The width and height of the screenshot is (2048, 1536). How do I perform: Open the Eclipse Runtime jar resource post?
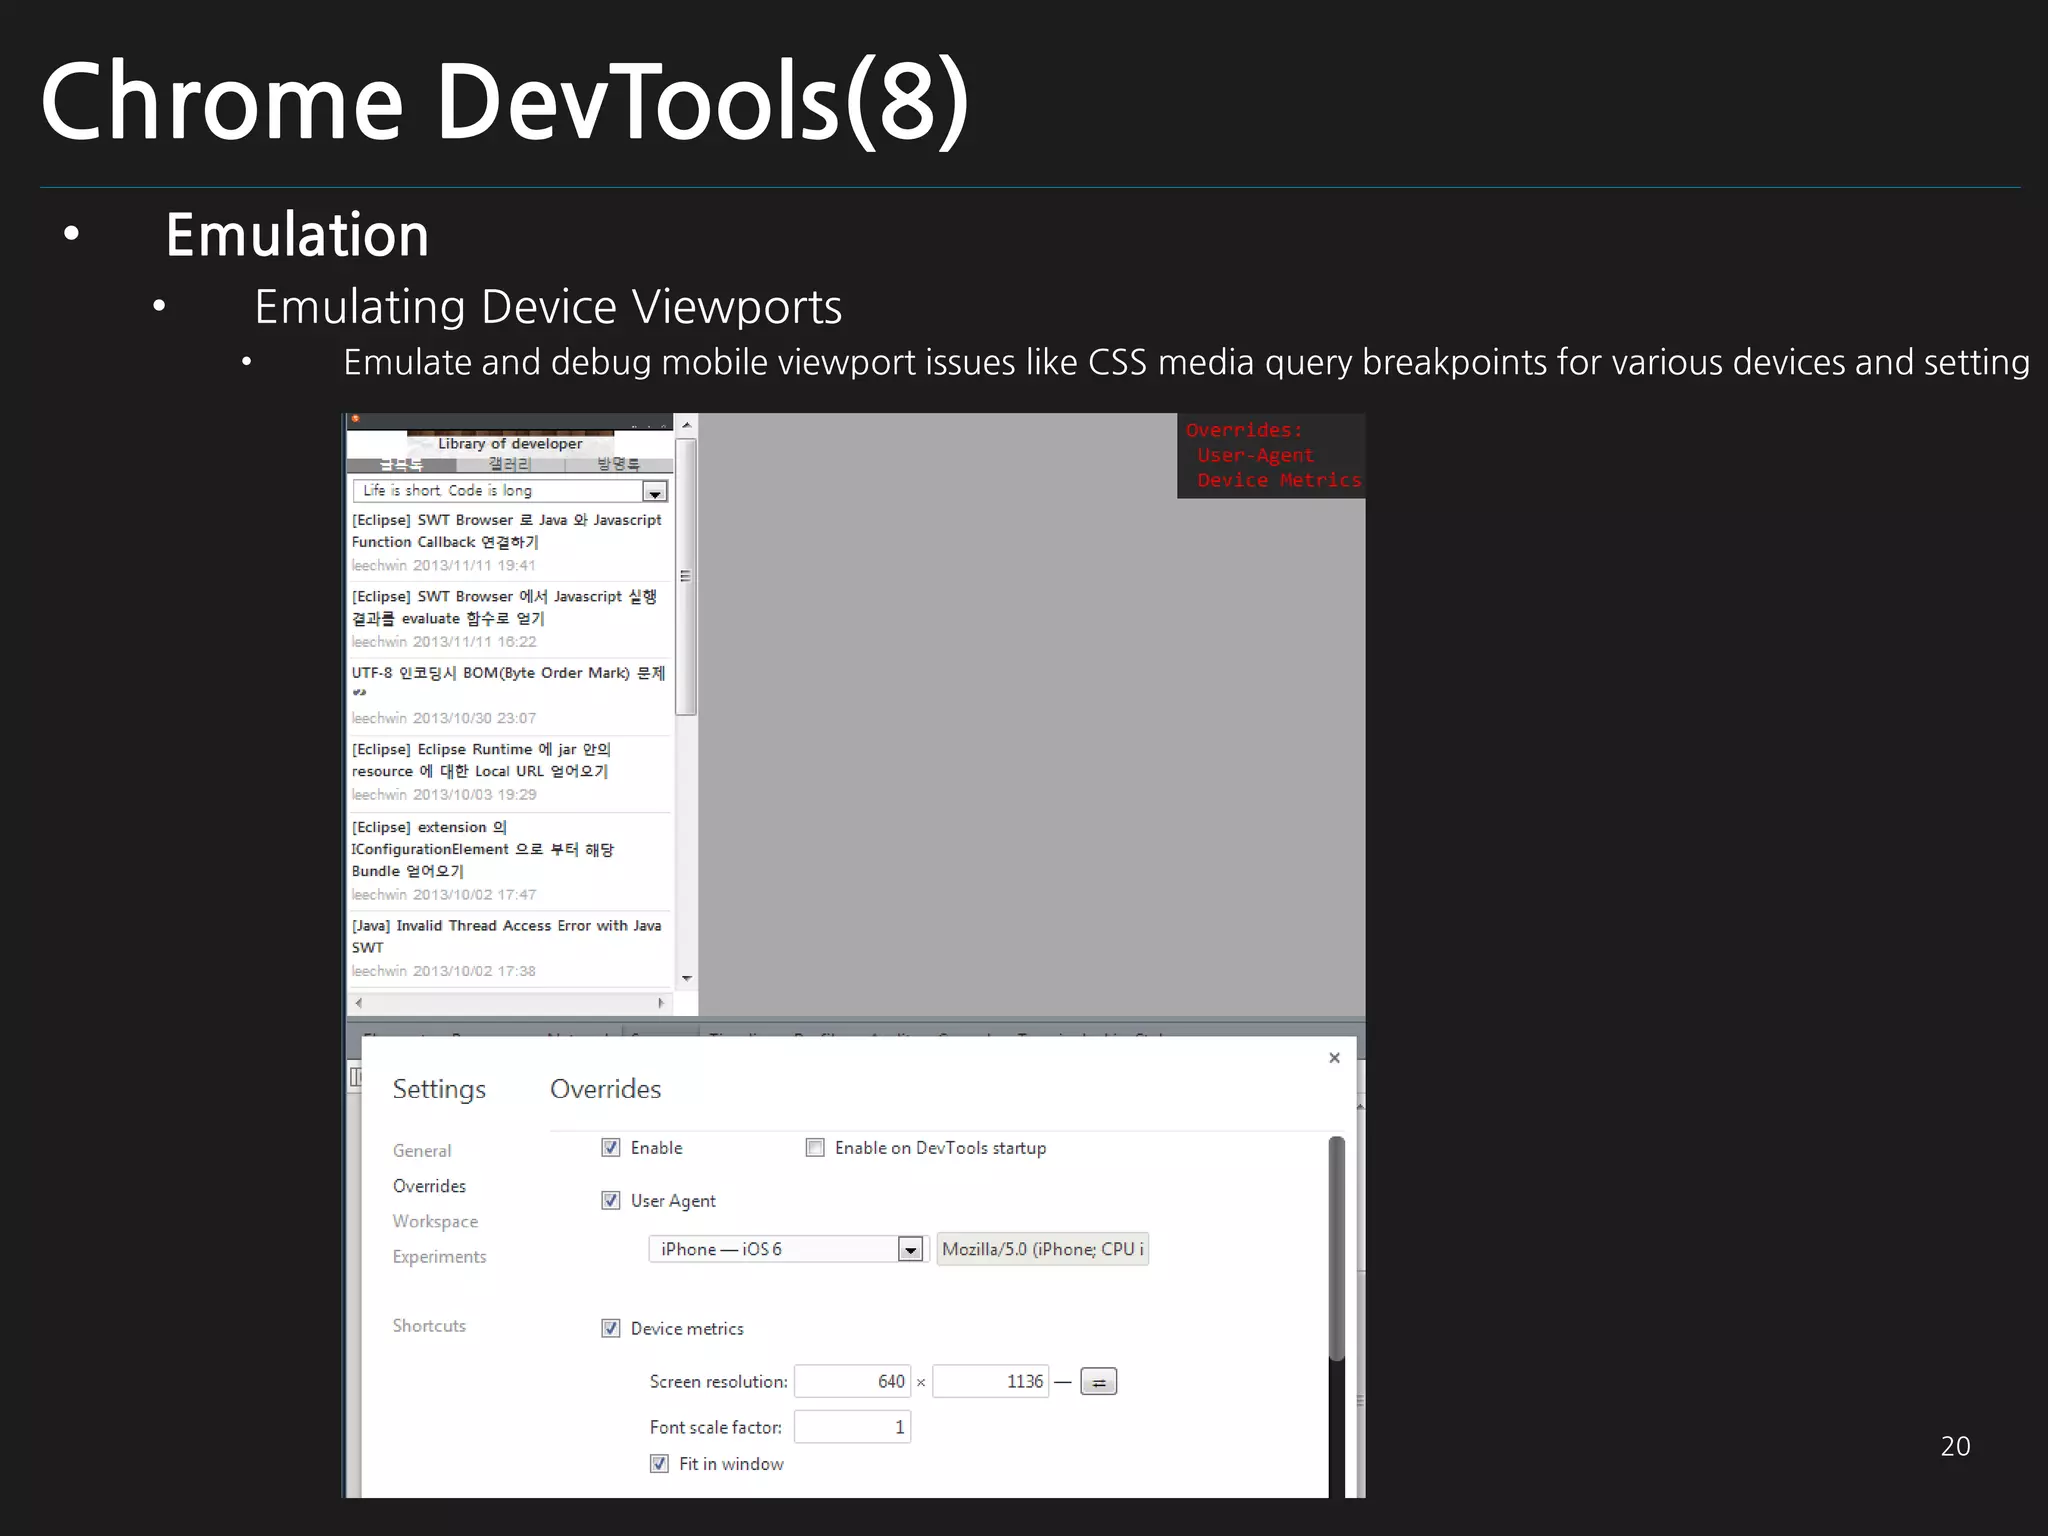pyautogui.click(x=481, y=760)
